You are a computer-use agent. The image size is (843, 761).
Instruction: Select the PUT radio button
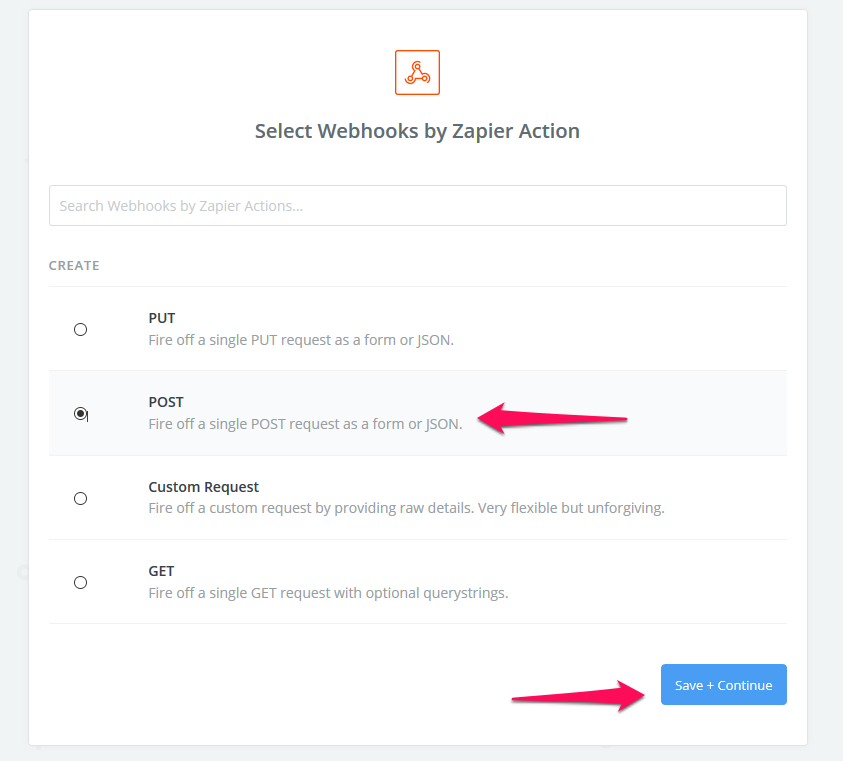[81, 329]
